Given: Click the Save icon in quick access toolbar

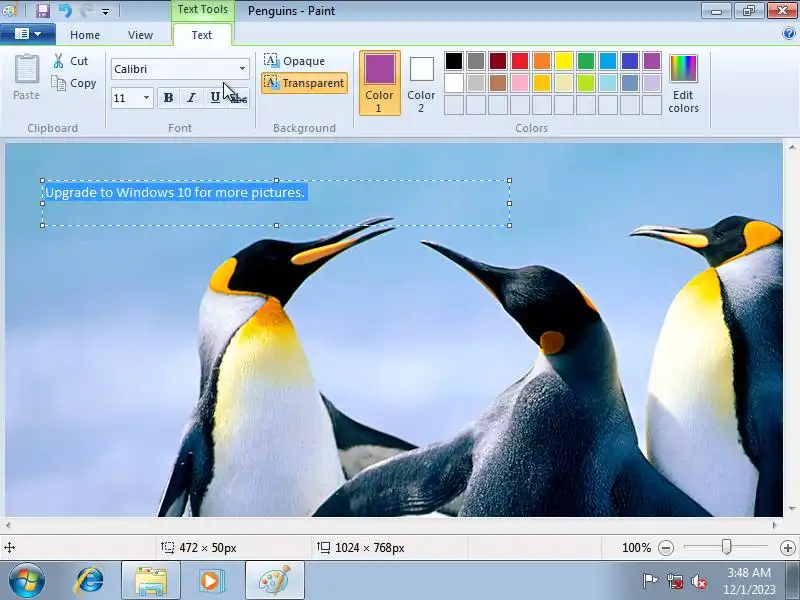Looking at the screenshot, I should coord(42,10).
